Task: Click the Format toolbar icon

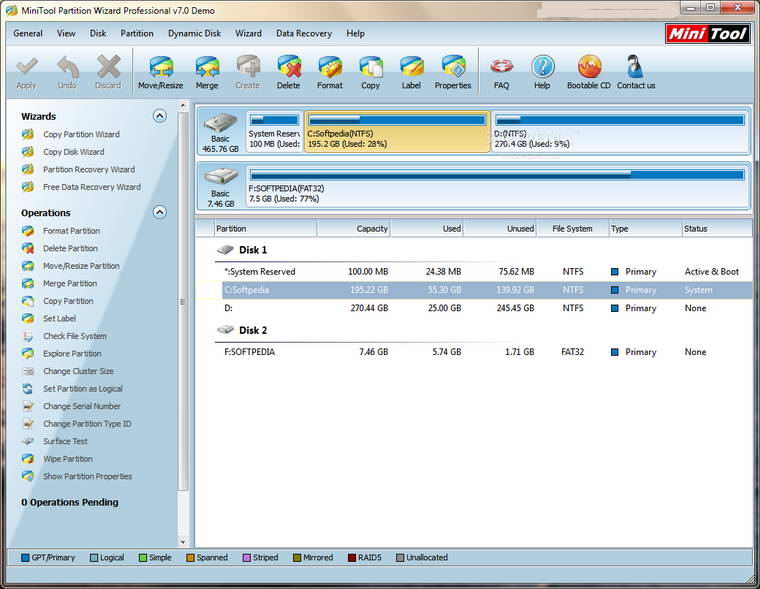Action: [x=330, y=73]
